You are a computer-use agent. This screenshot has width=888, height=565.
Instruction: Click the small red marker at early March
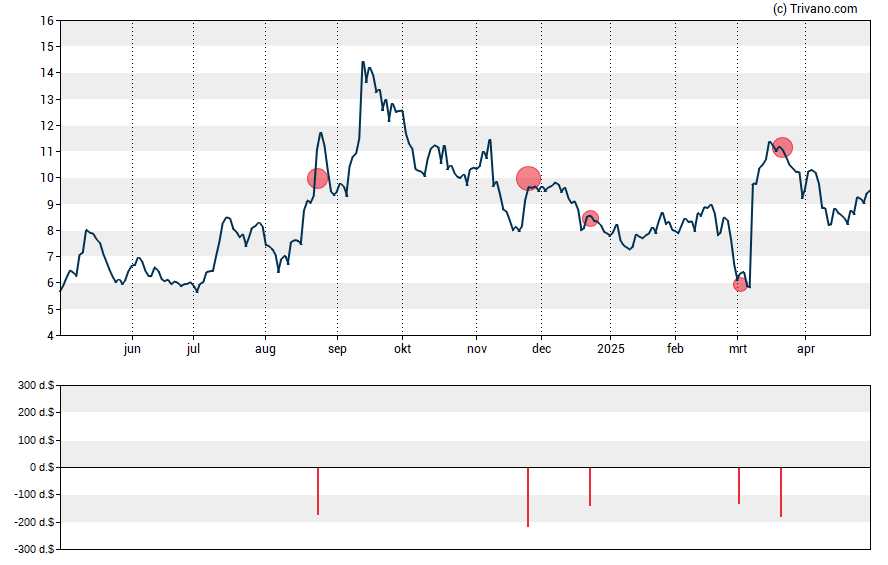pyautogui.click(x=740, y=285)
